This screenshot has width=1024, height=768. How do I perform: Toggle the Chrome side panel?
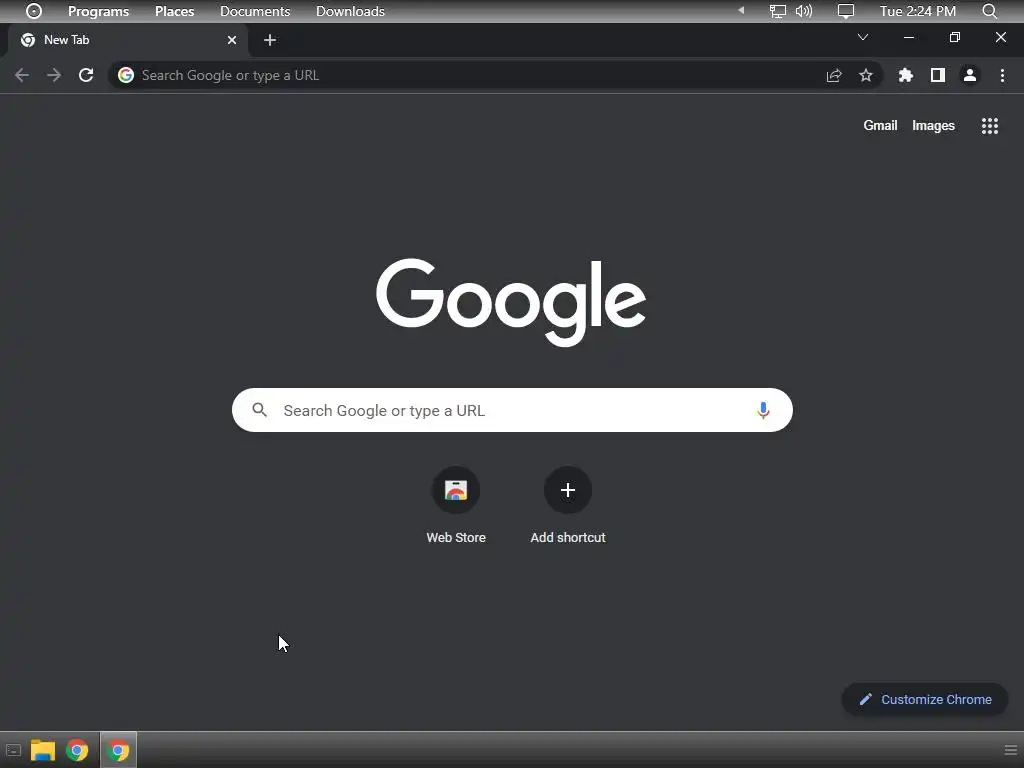pos(938,75)
